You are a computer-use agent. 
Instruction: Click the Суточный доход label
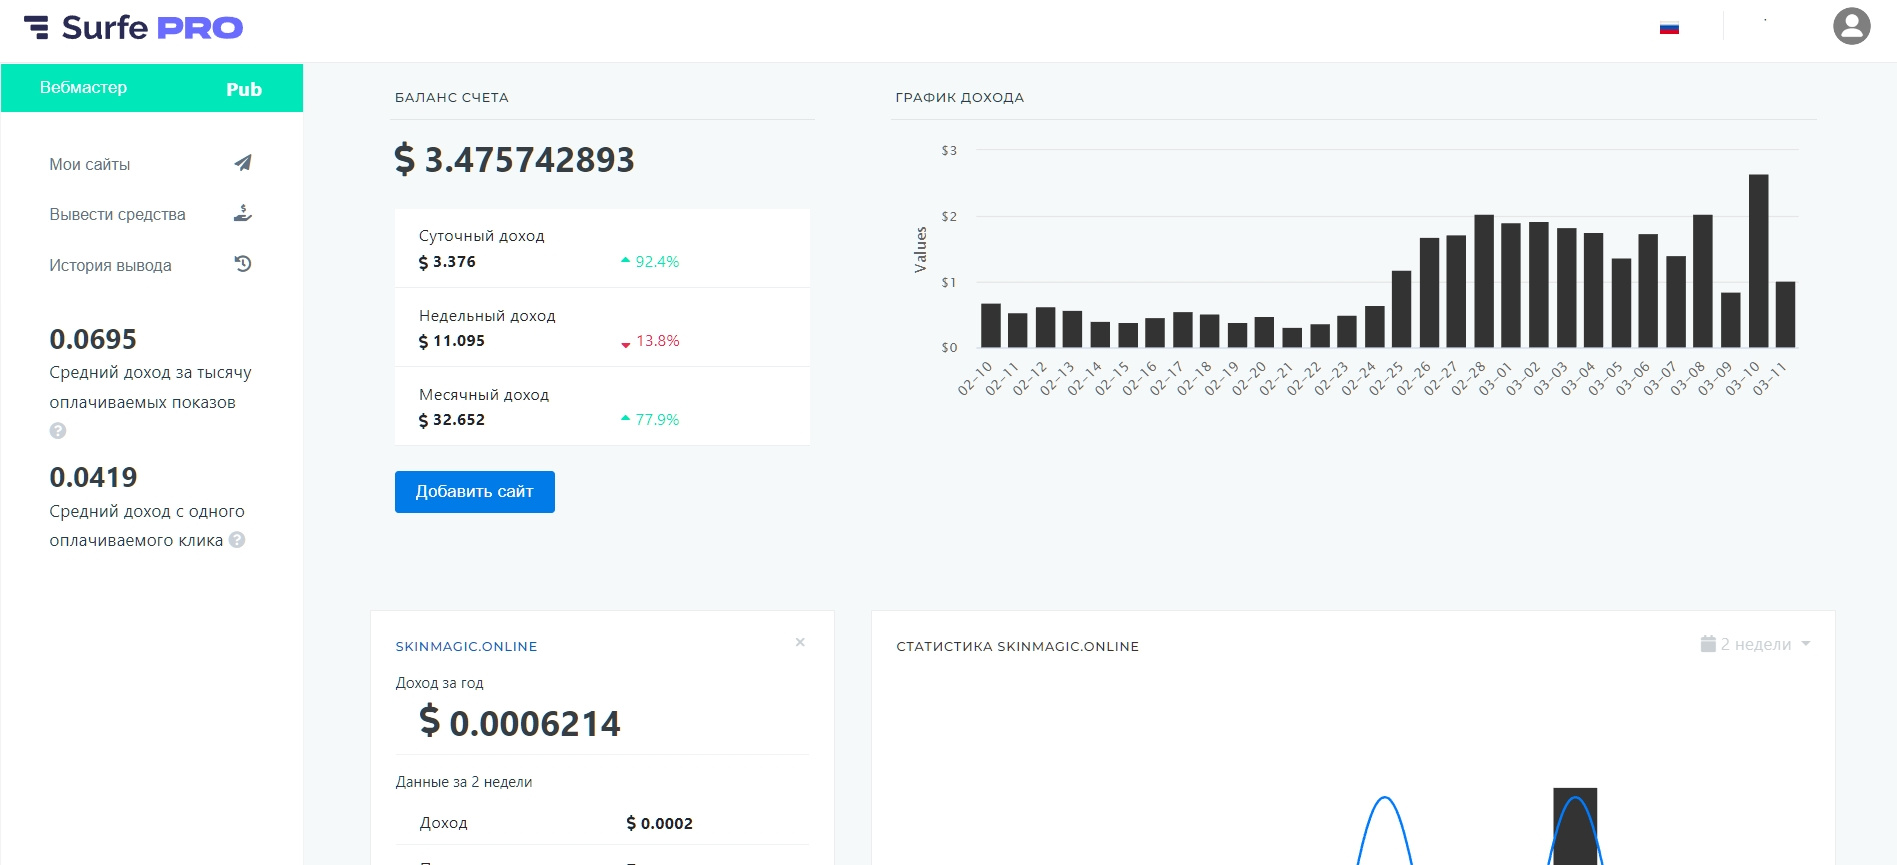pyautogui.click(x=482, y=236)
